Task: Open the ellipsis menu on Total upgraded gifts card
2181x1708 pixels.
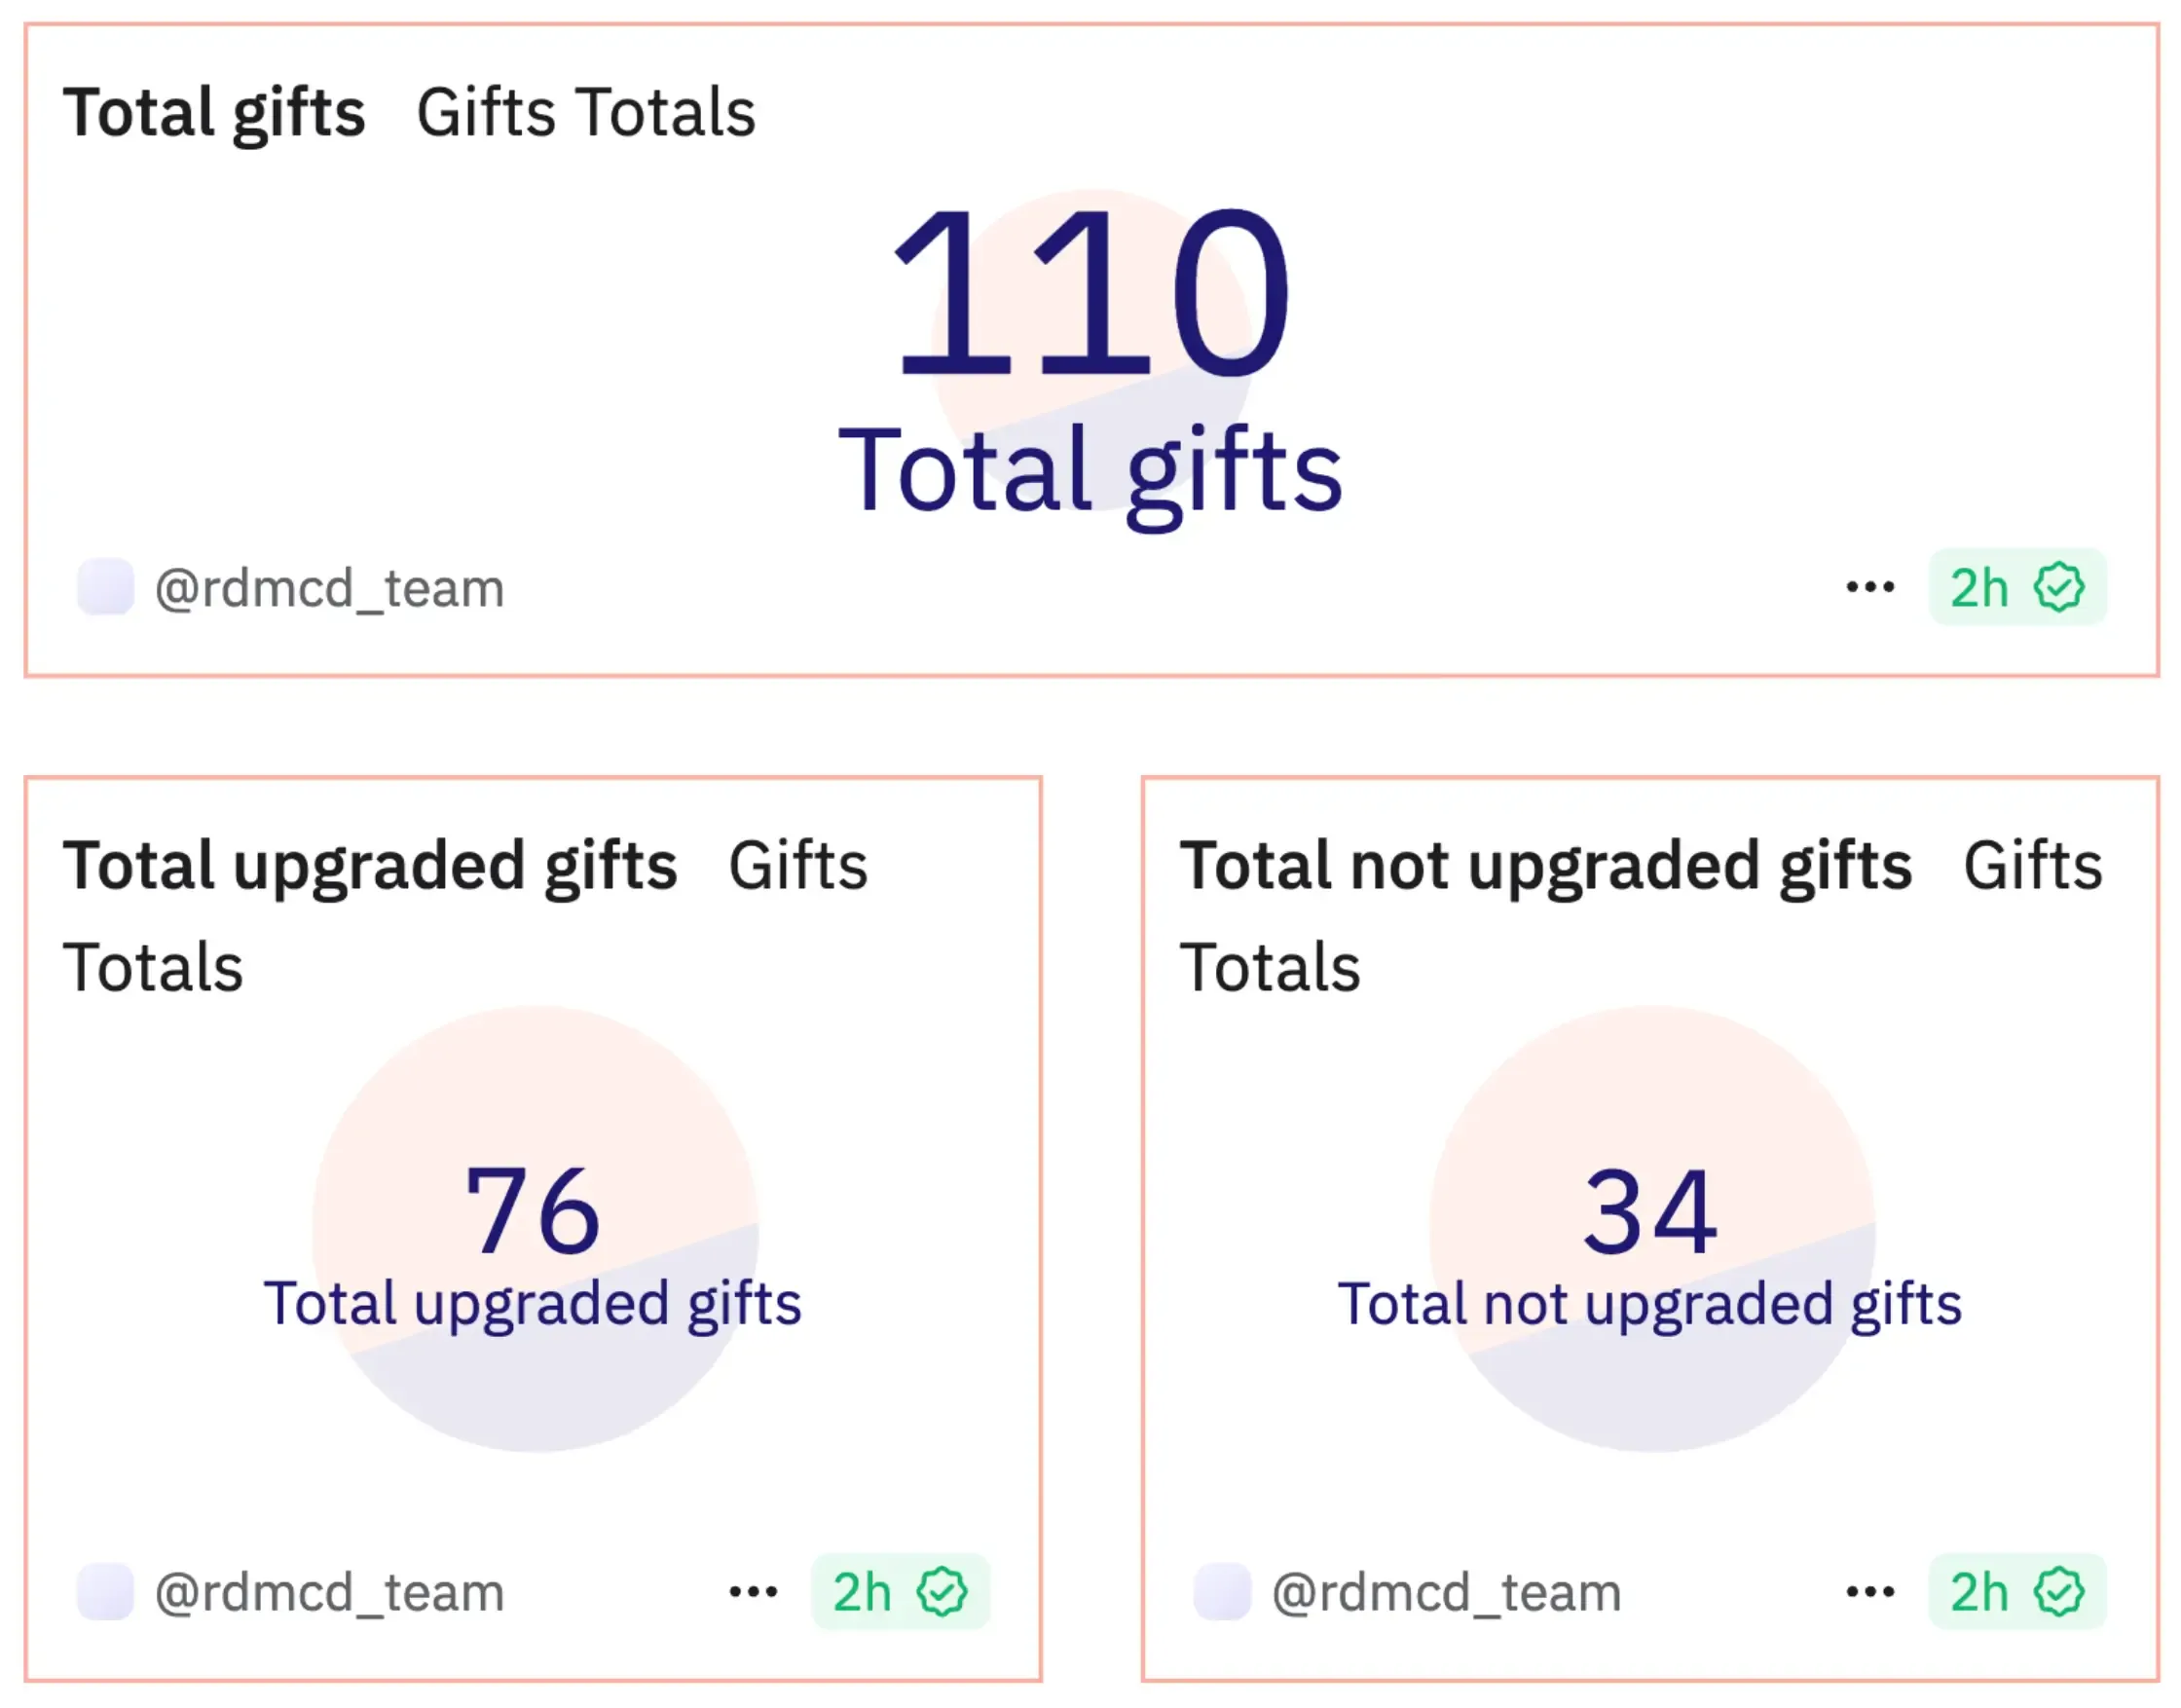Action: 752,1592
